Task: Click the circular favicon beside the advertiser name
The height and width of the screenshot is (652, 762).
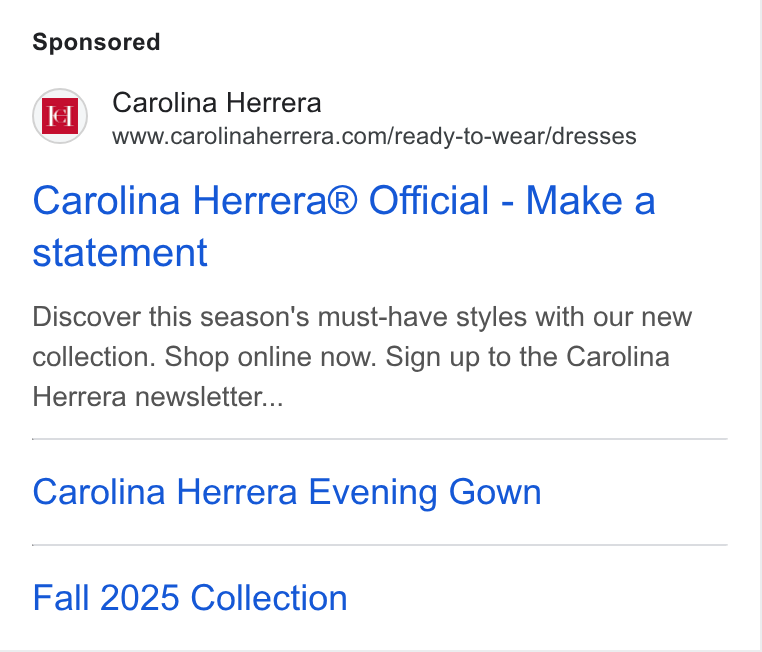Action: (x=60, y=116)
